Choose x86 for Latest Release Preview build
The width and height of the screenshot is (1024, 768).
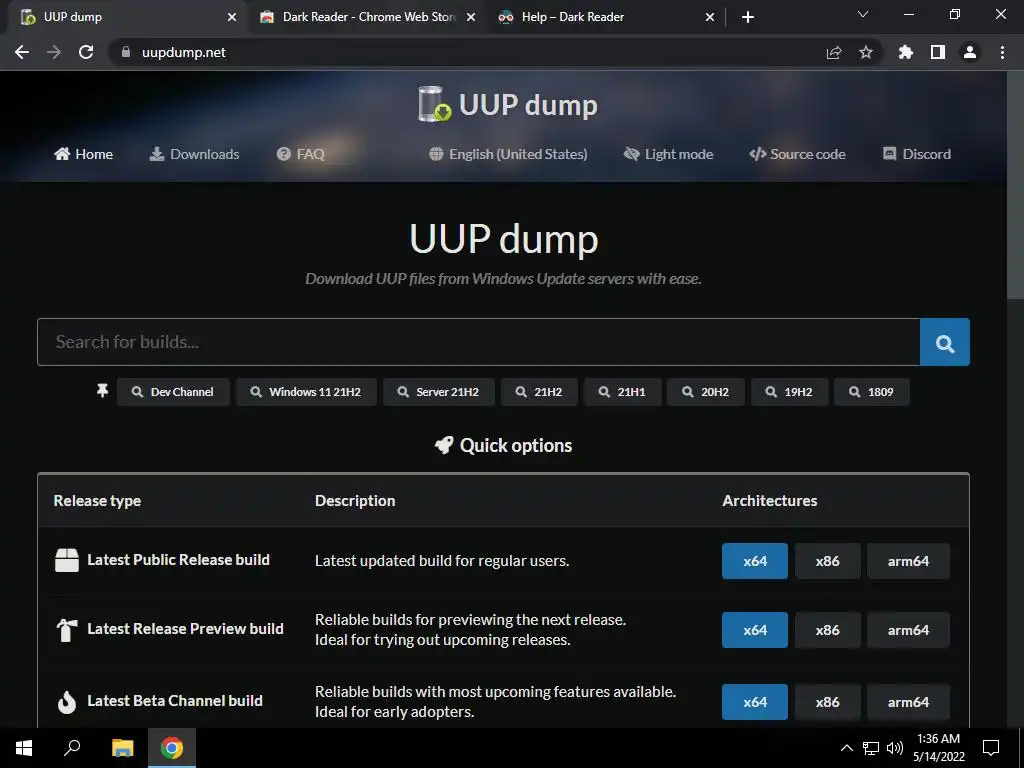coord(827,630)
